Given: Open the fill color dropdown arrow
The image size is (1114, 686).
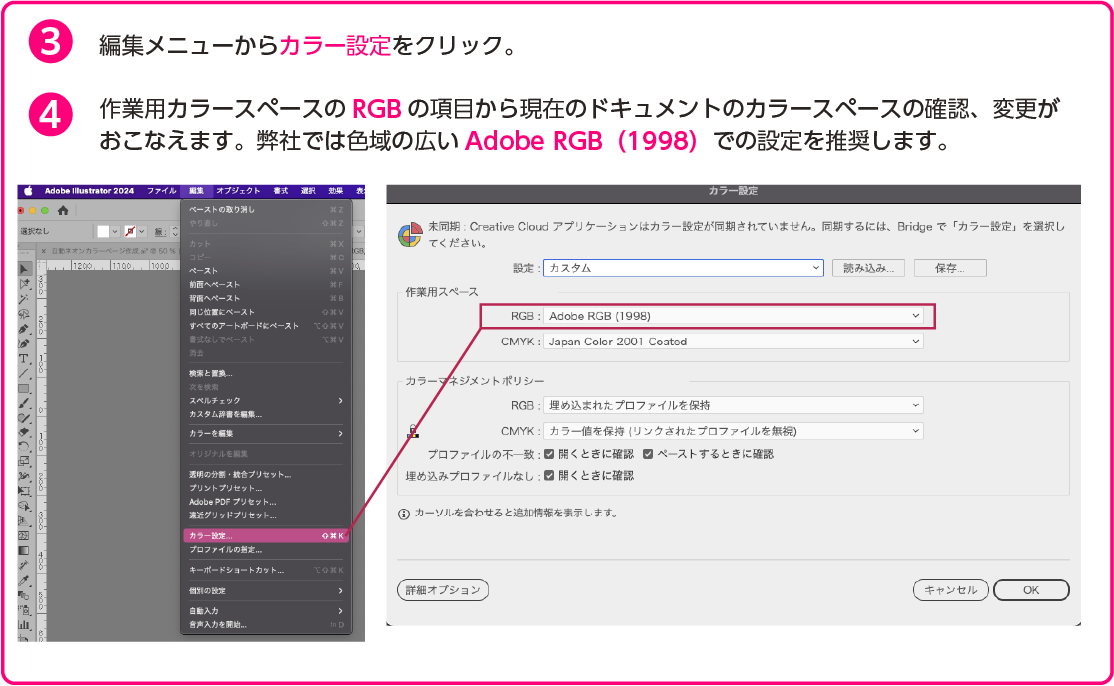Looking at the screenshot, I should point(115,232).
